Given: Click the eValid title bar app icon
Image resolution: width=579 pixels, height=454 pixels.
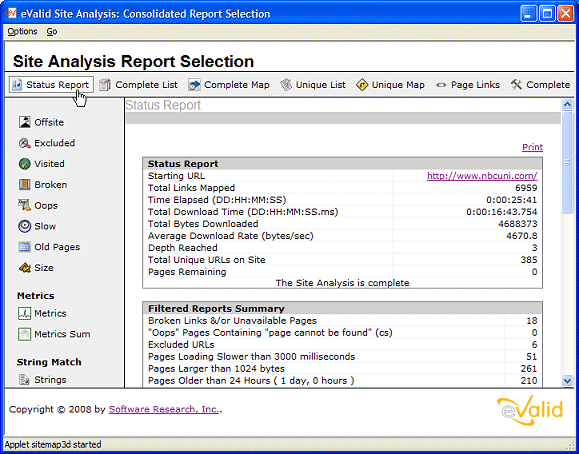Looking at the screenshot, I should tap(11, 14).
